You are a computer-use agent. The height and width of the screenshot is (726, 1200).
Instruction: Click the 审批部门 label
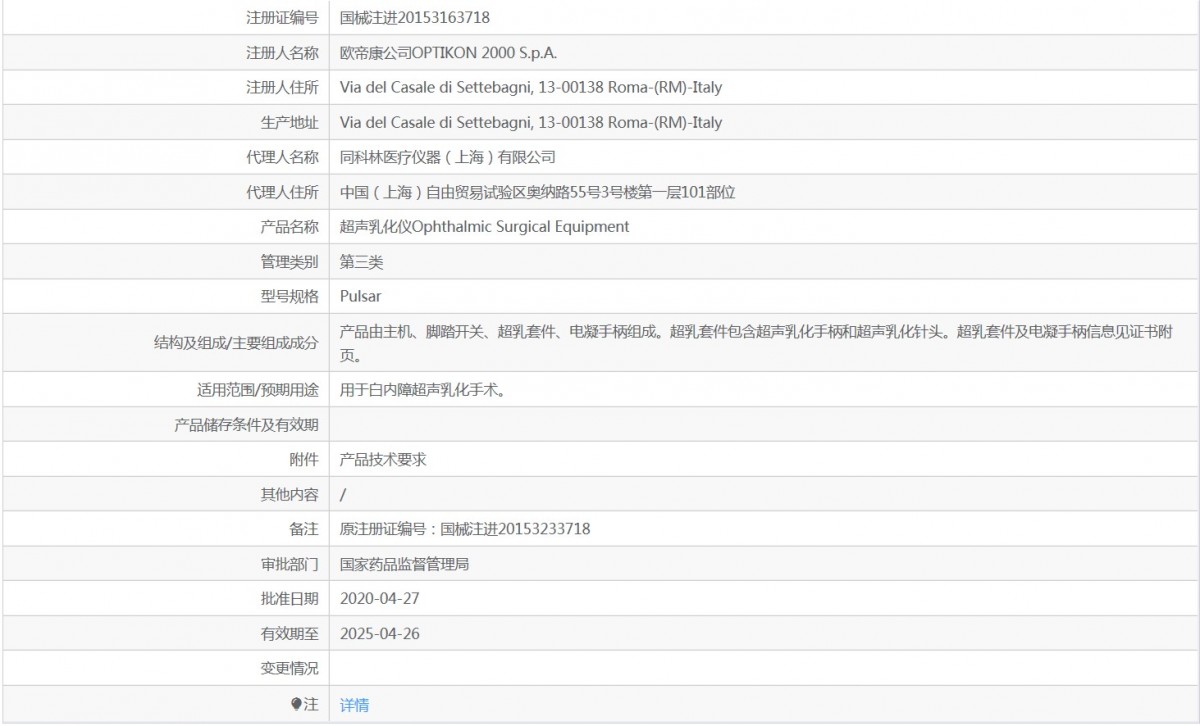[x=289, y=564]
